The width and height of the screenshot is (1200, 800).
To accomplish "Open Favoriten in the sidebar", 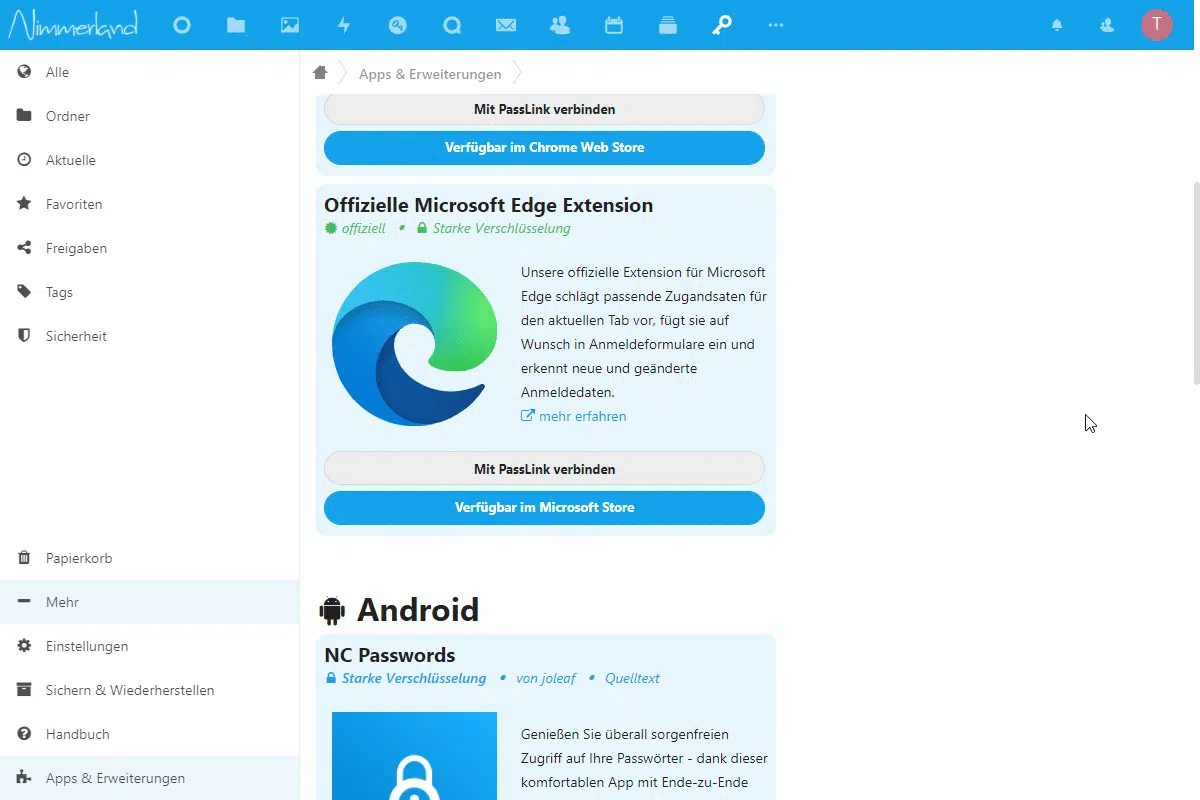I will click(150, 204).
